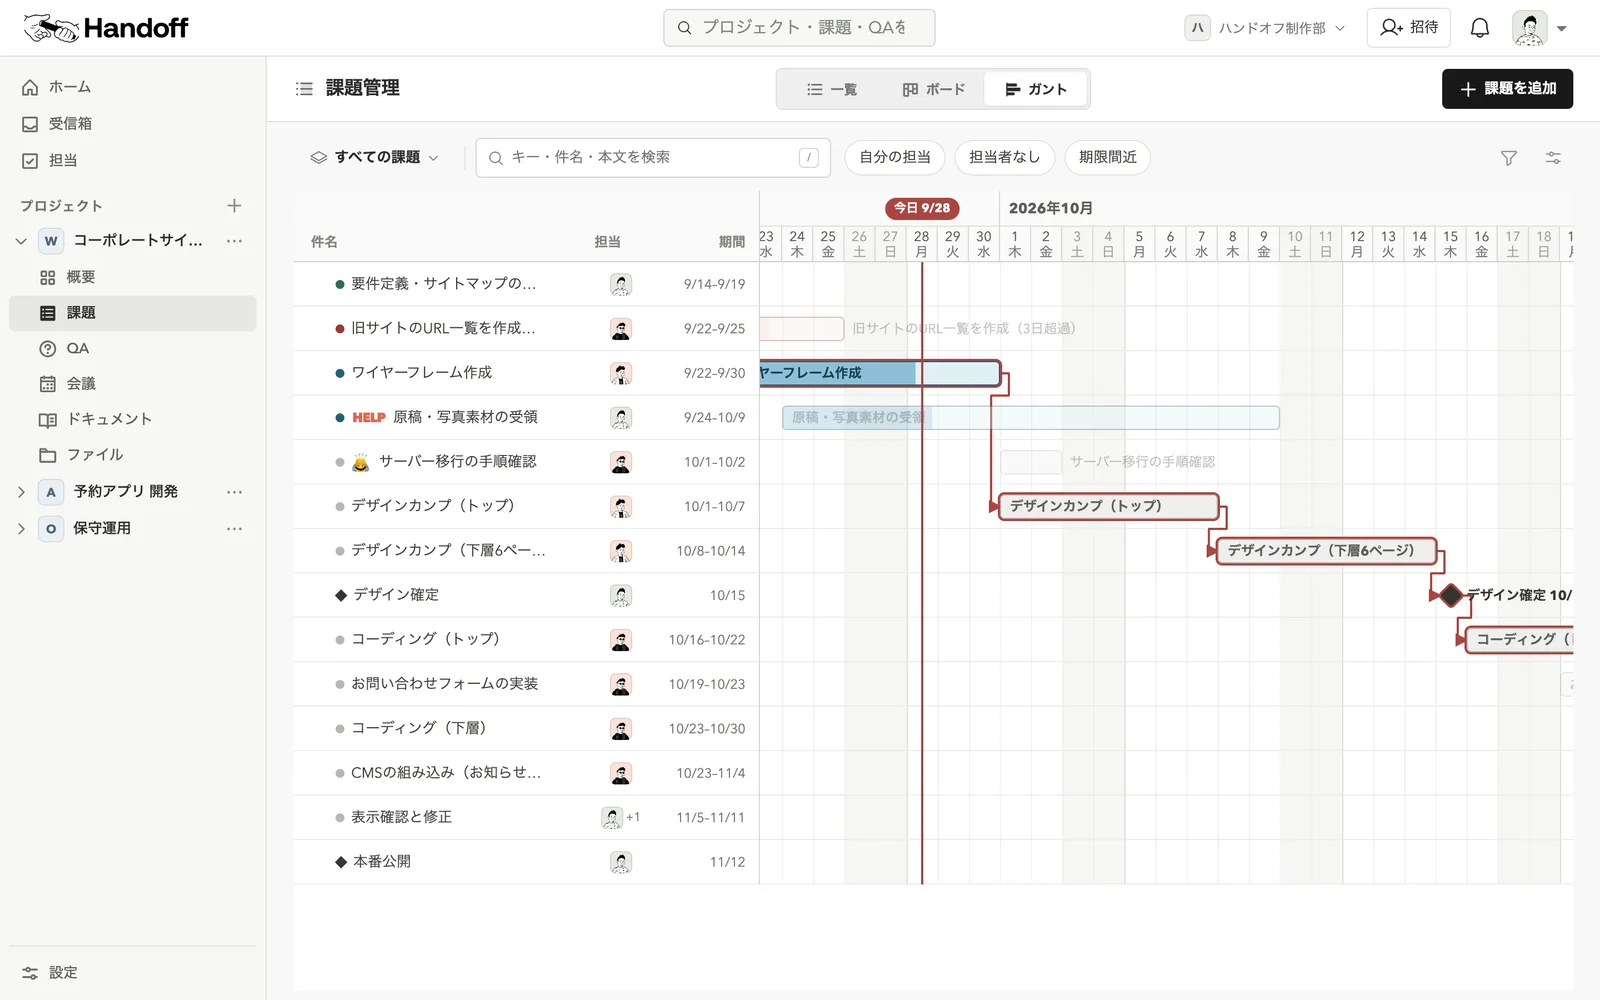Screen dimensions: 1600x1000
Task: Open コーポレートサイト project more options
Action: tap(234, 241)
